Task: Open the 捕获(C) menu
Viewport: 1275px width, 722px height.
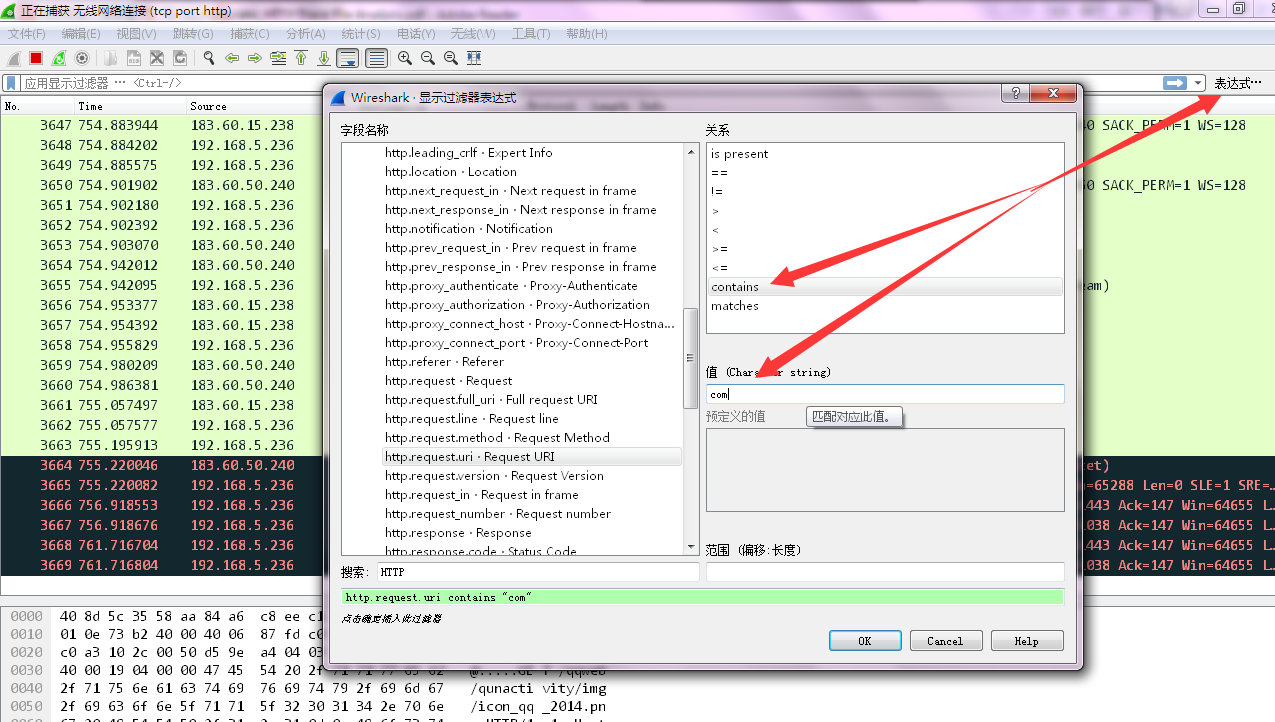Action: click(250, 34)
